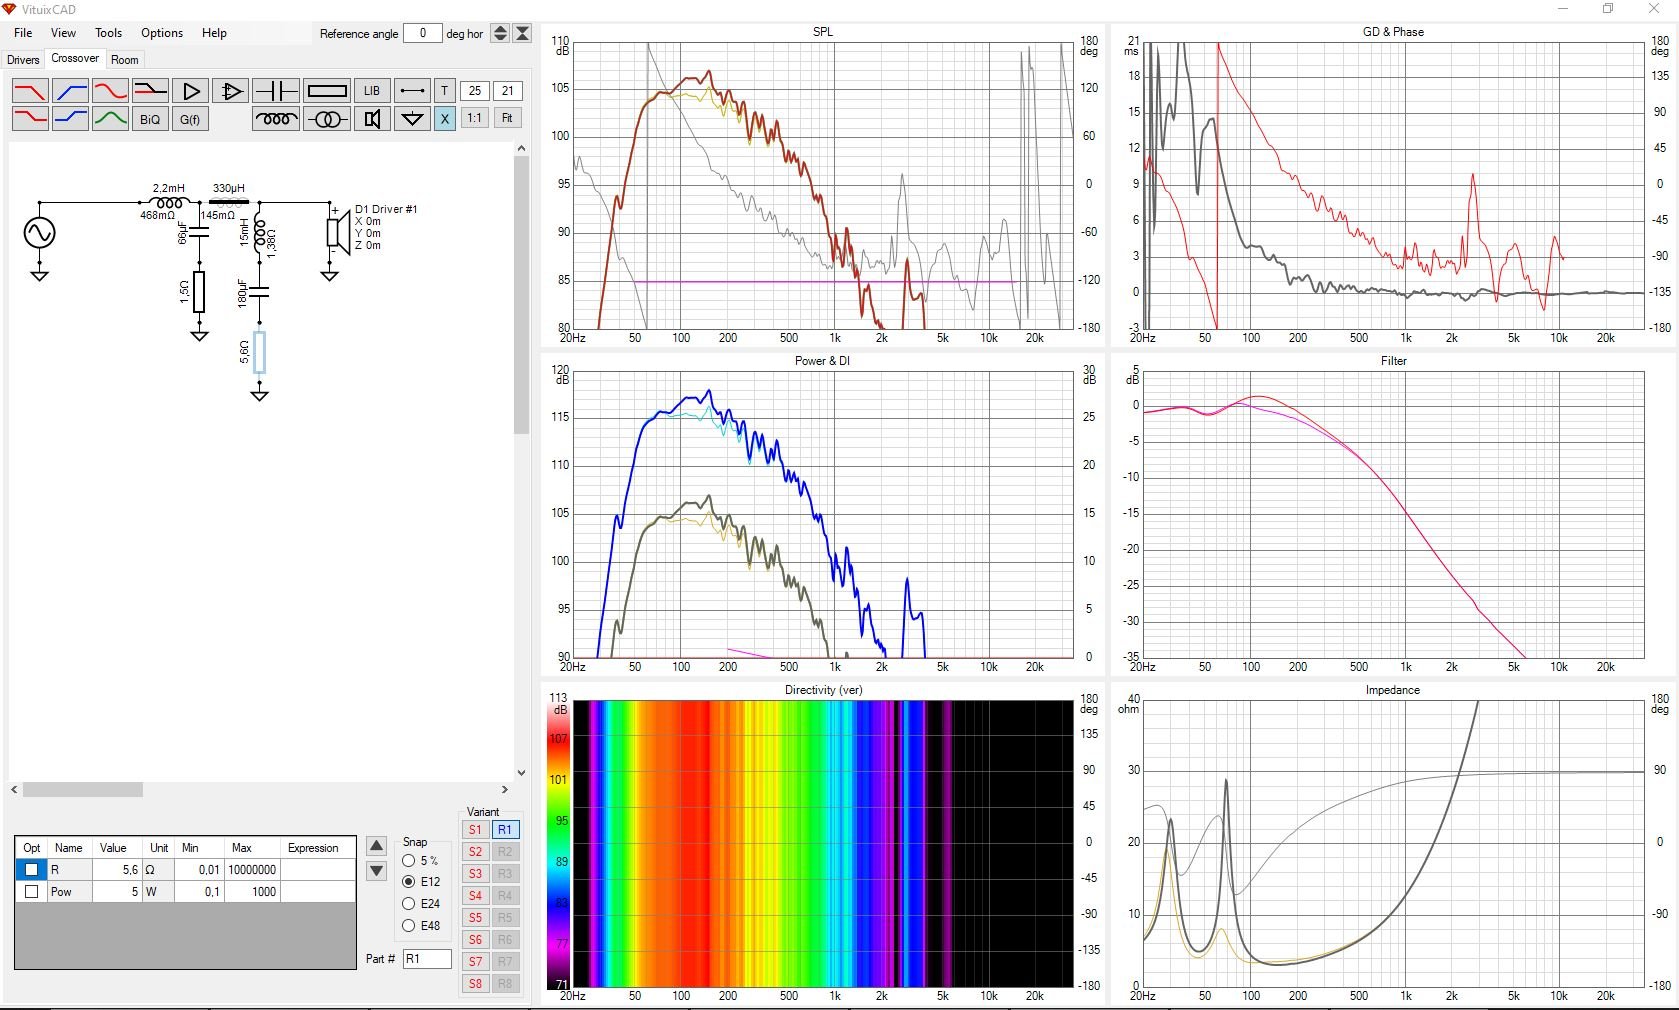Enable the Opt checkbox for Pow row

click(x=32, y=892)
